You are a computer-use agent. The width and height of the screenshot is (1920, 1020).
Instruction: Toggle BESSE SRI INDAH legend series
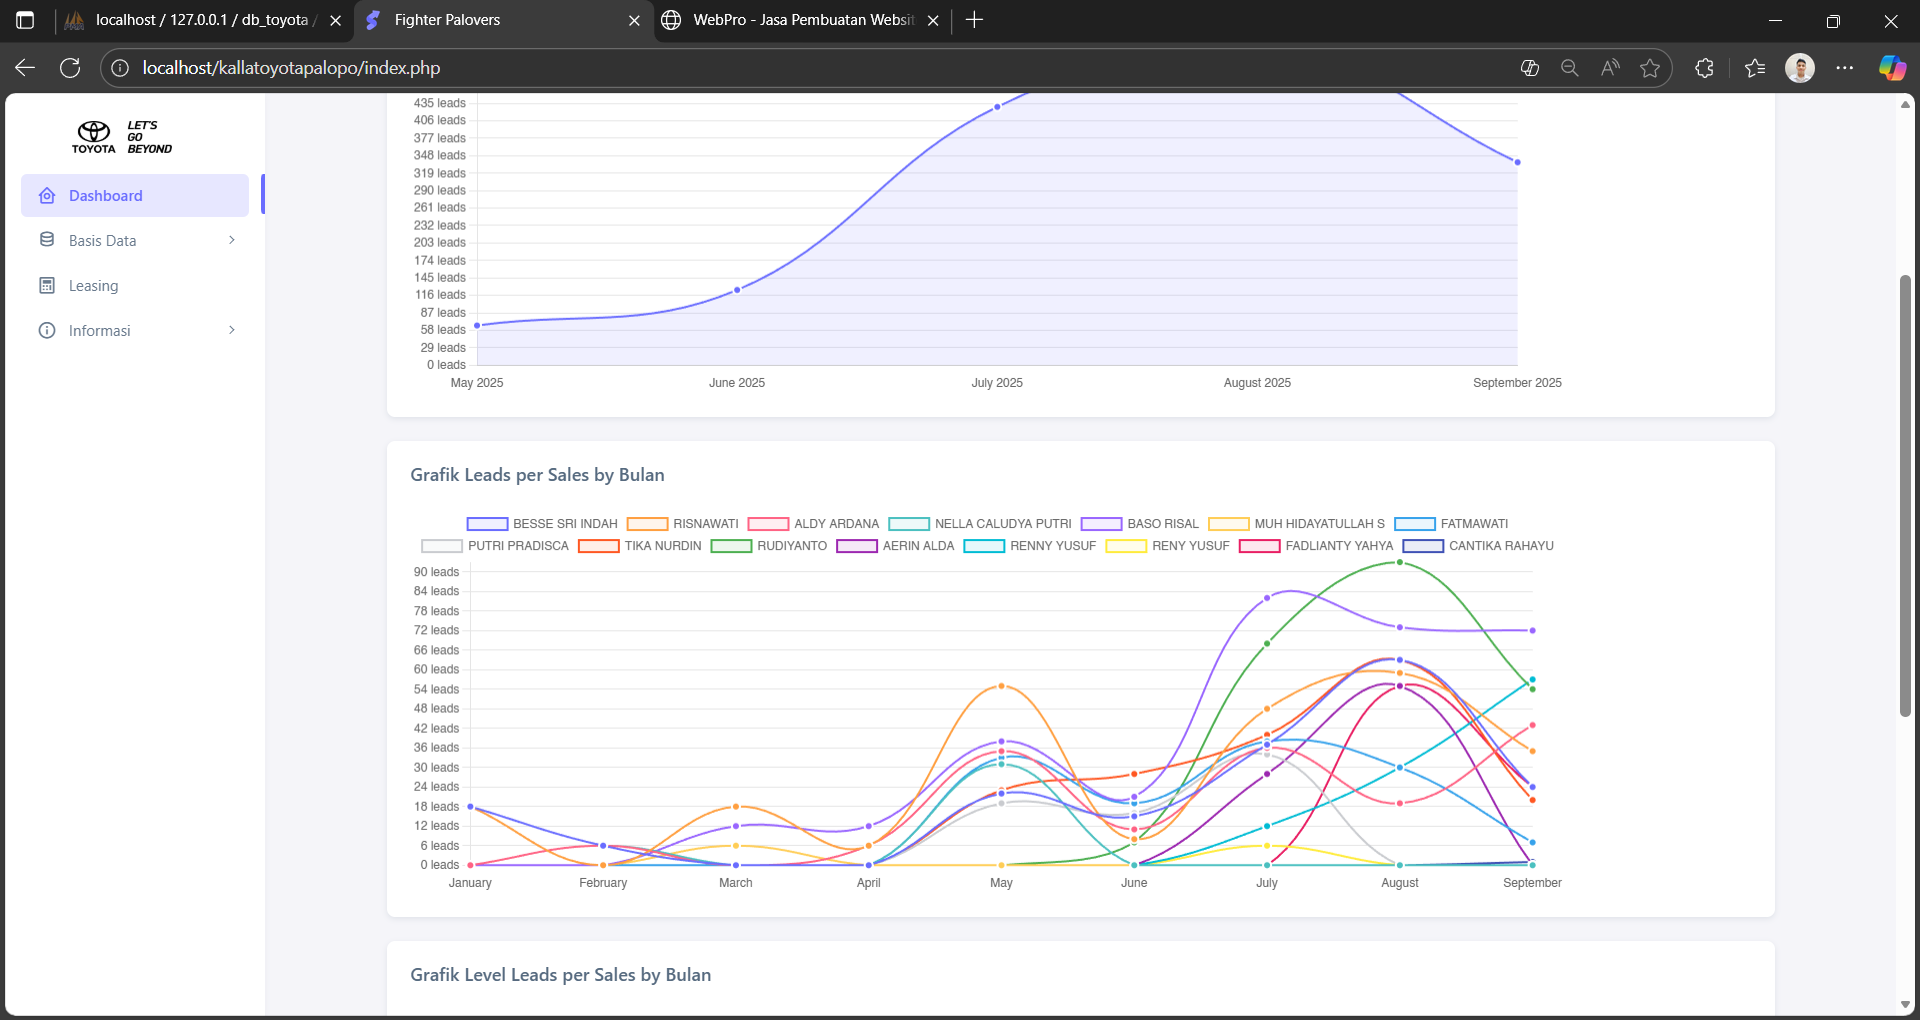487,524
